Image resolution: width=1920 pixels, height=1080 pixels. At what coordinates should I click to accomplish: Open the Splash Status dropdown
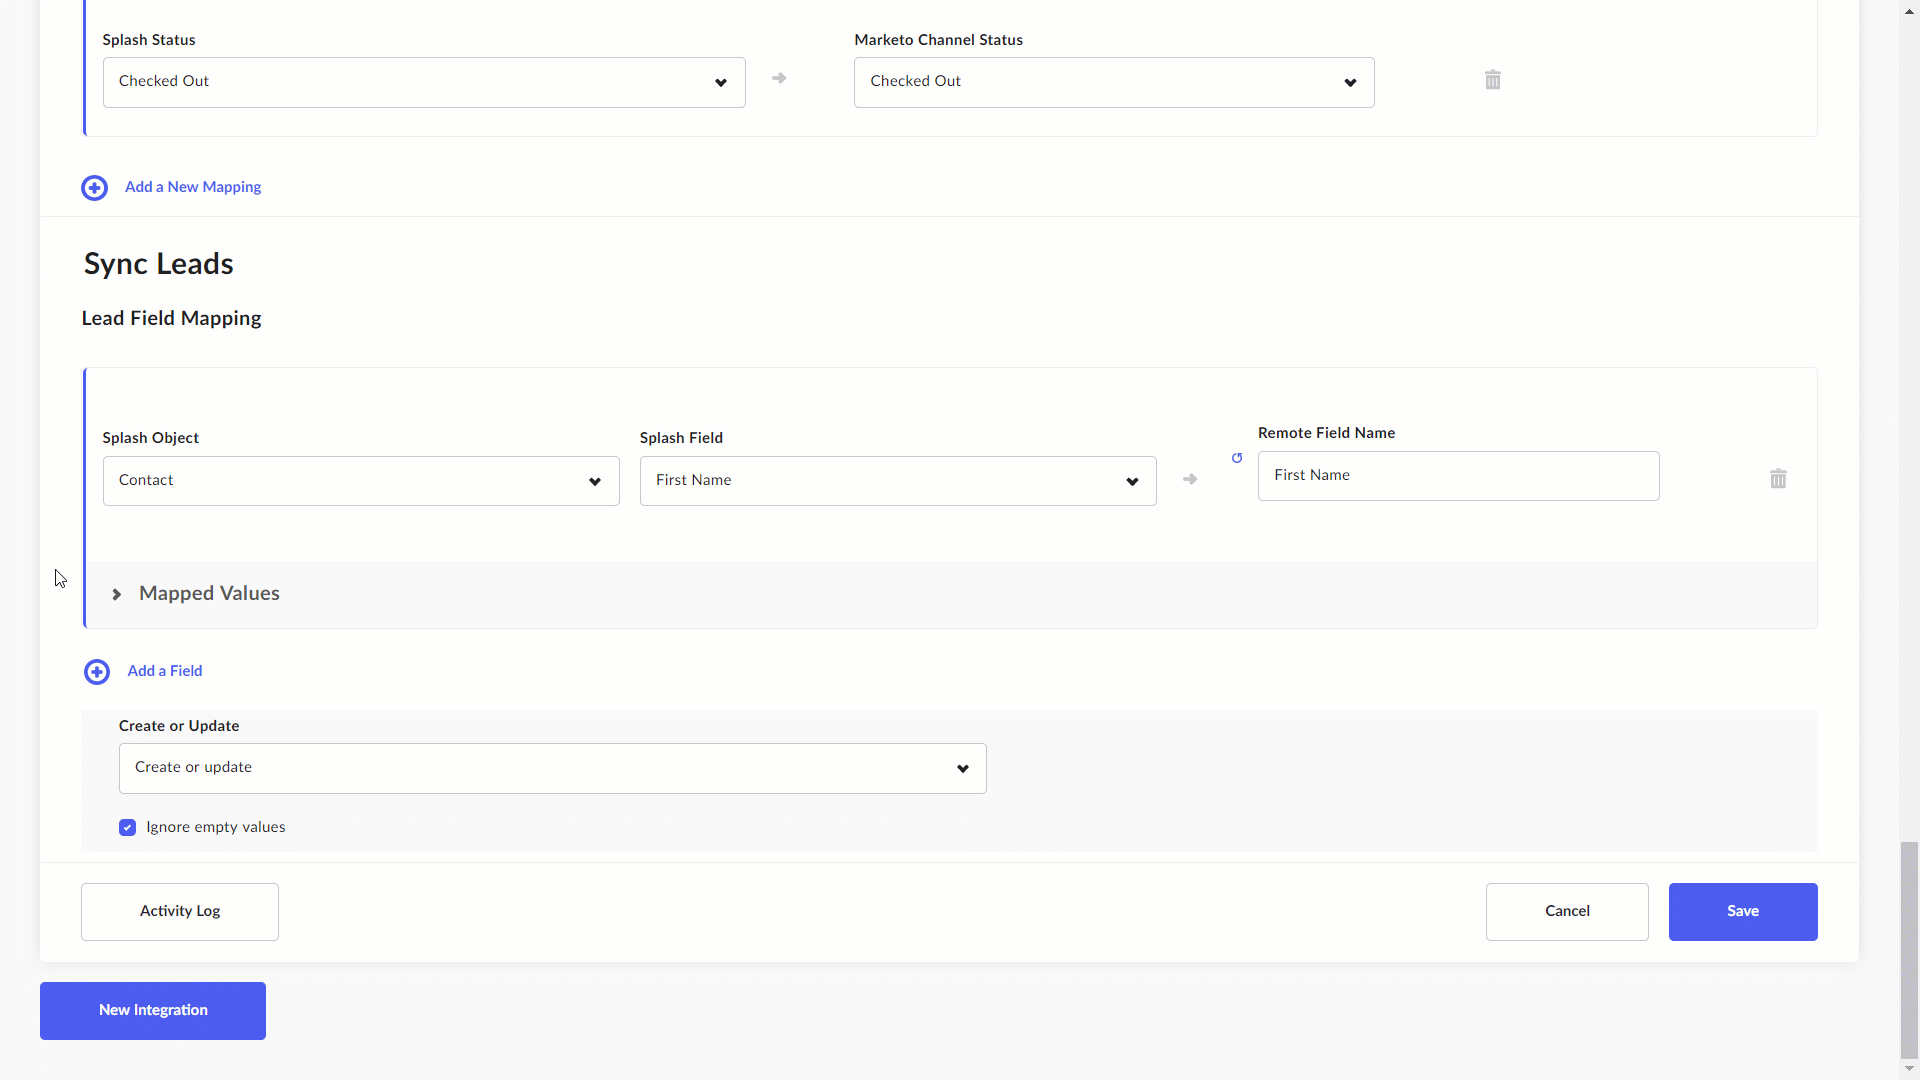pos(424,82)
